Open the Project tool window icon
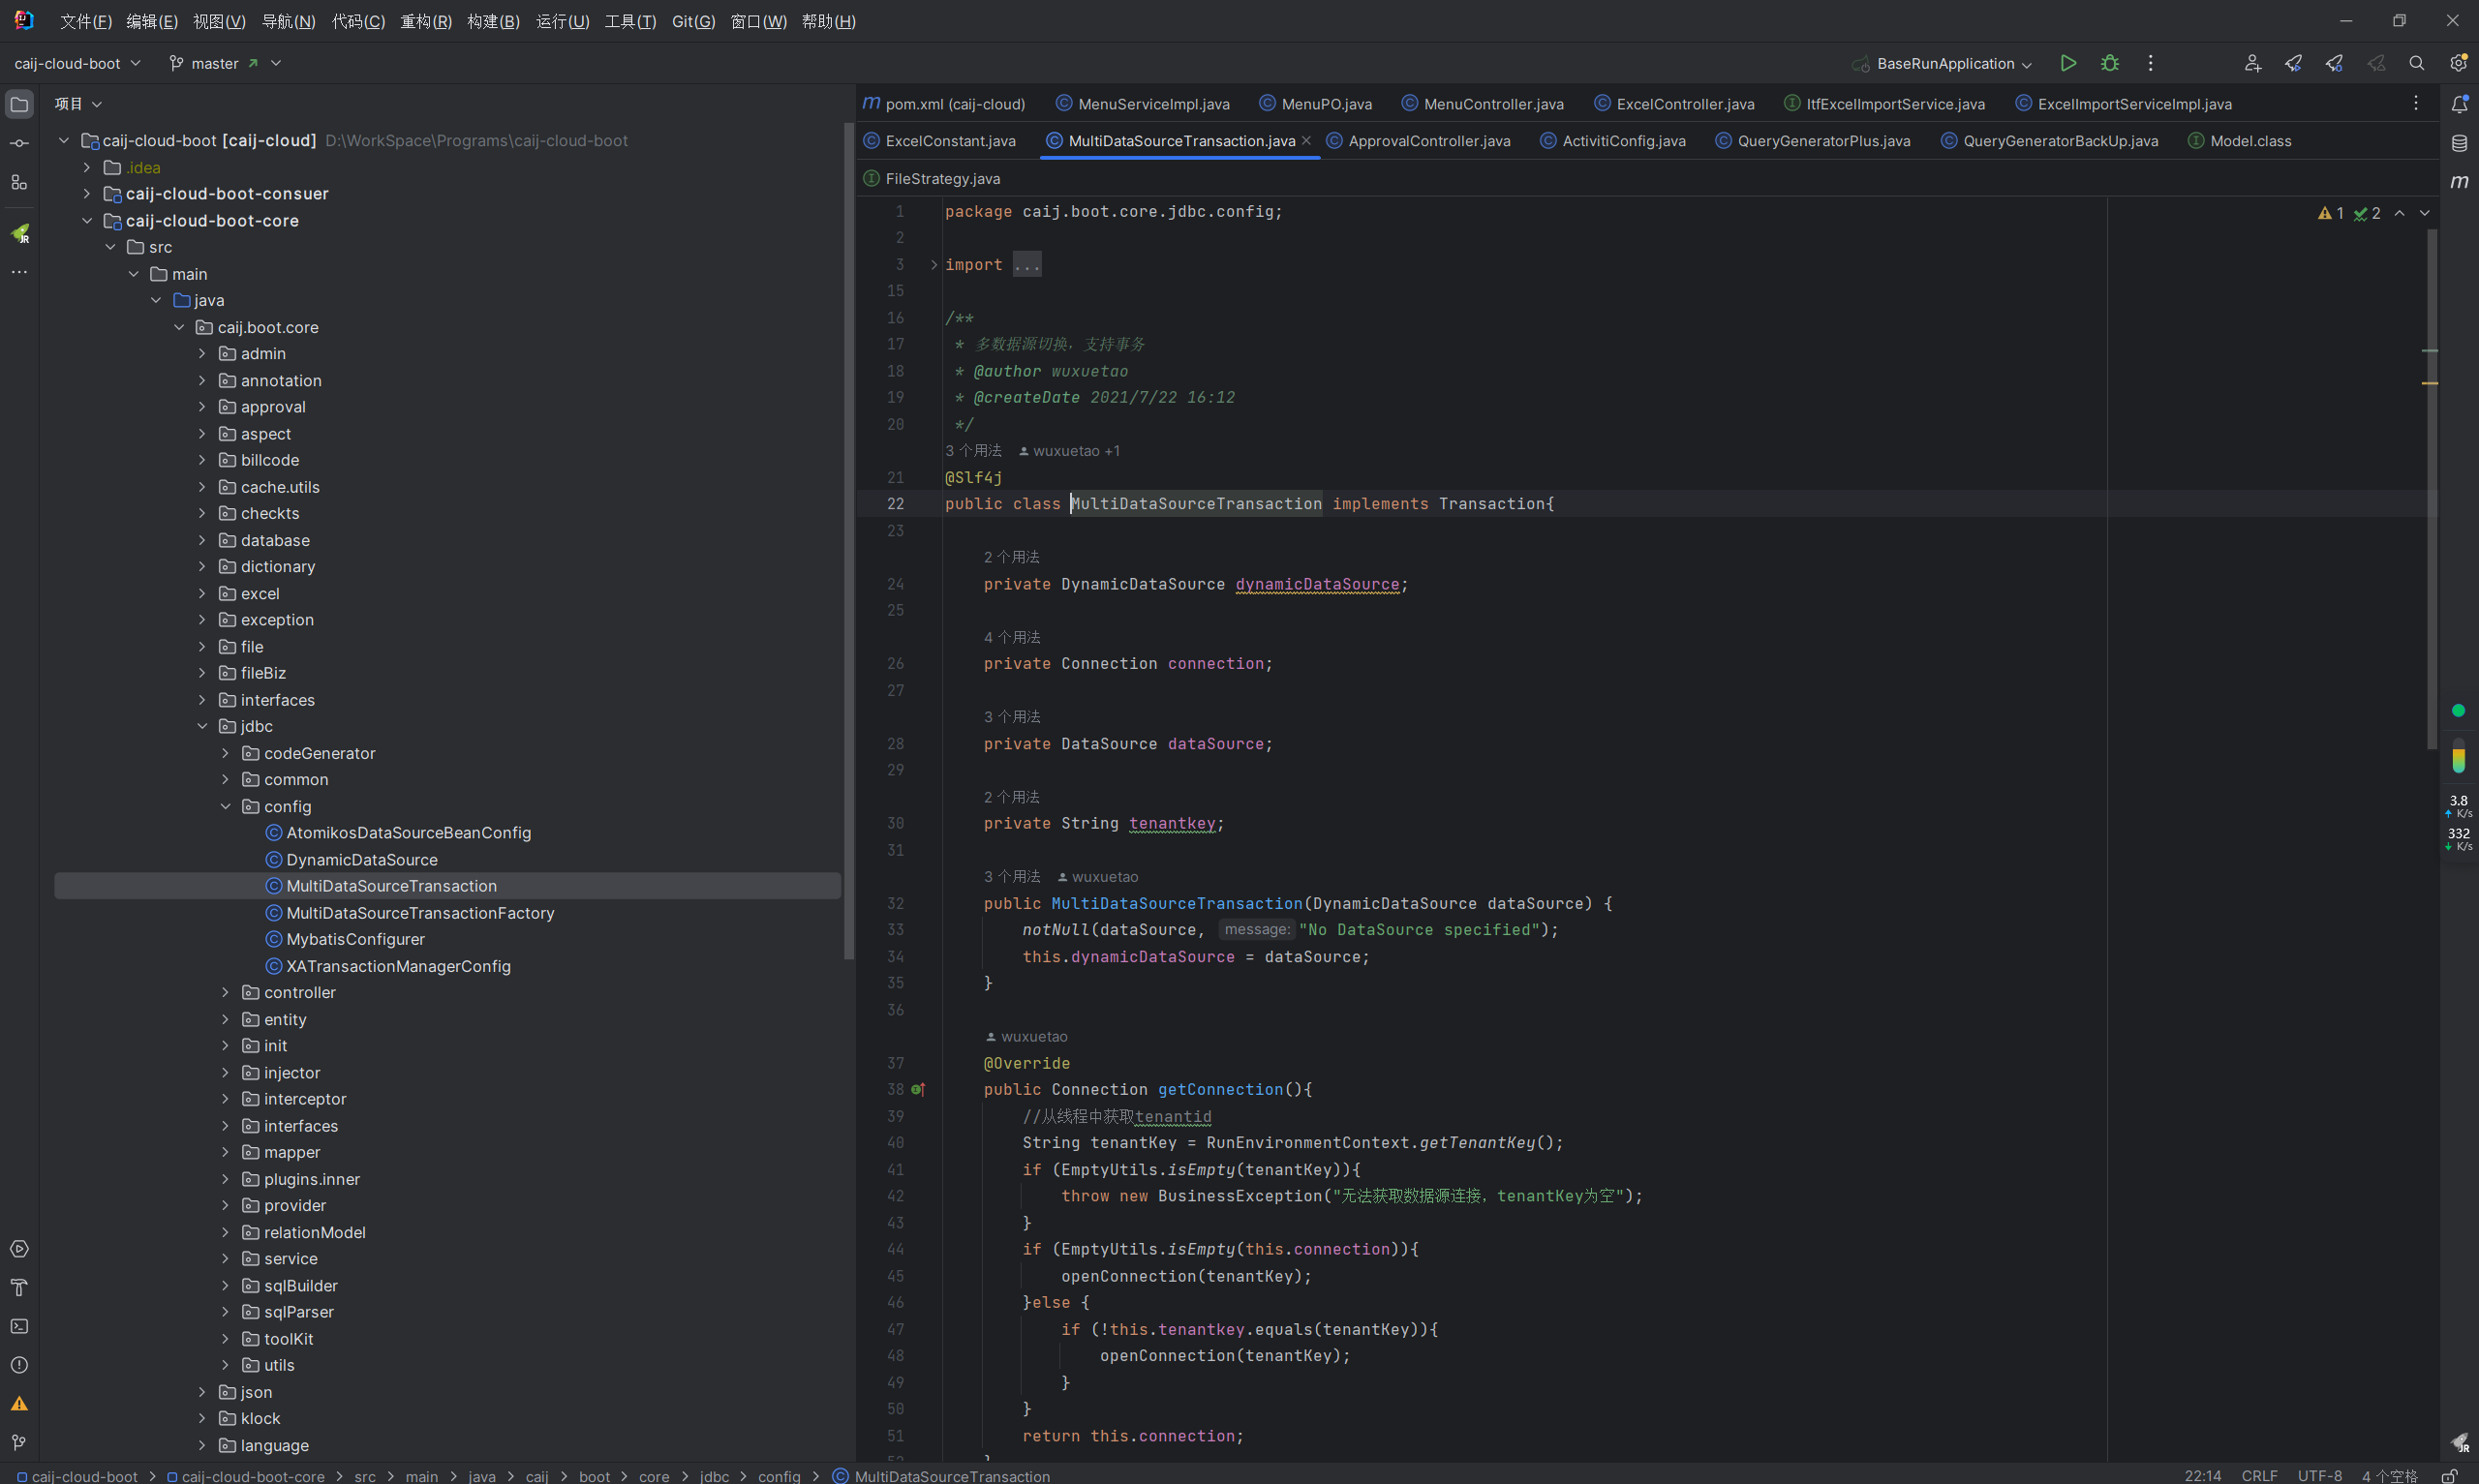The height and width of the screenshot is (1484, 2479). coord(19,104)
